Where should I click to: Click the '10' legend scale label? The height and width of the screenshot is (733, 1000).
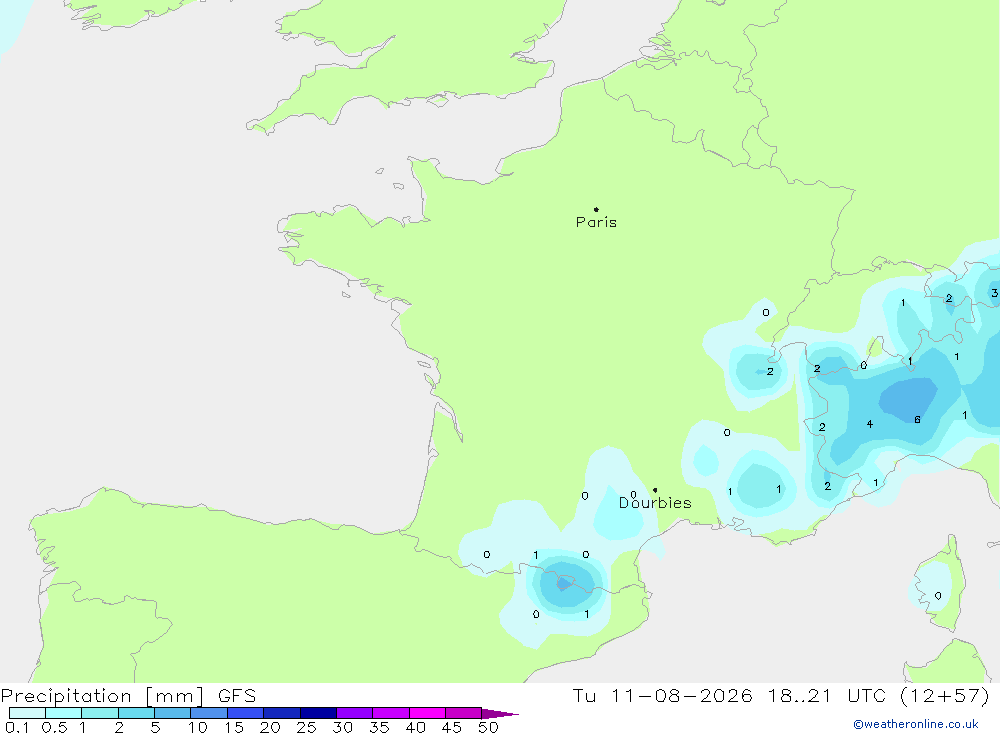(x=198, y=727)
